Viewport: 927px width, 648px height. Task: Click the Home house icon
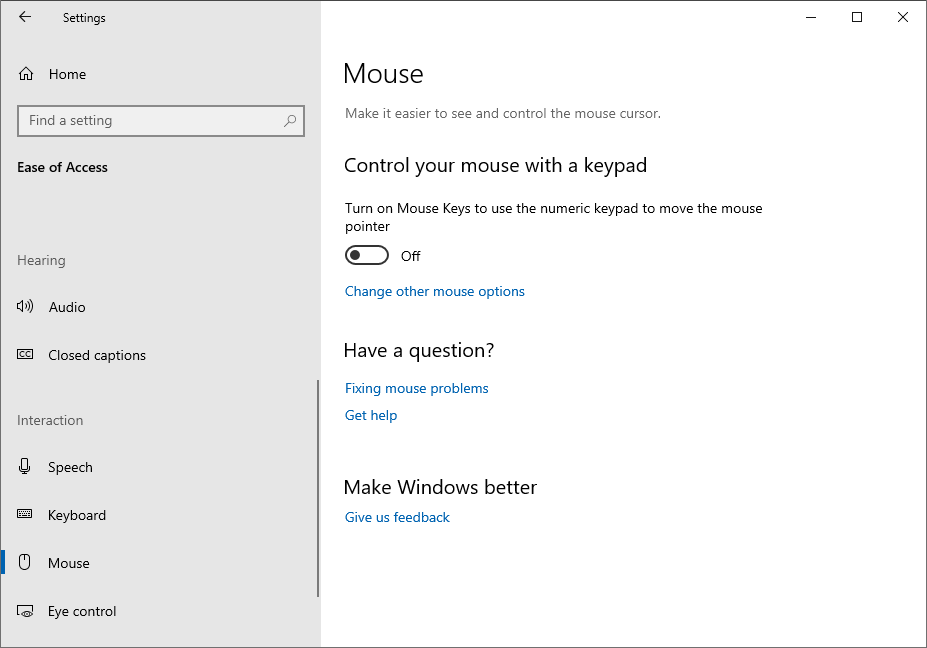[x=26, y=74]
